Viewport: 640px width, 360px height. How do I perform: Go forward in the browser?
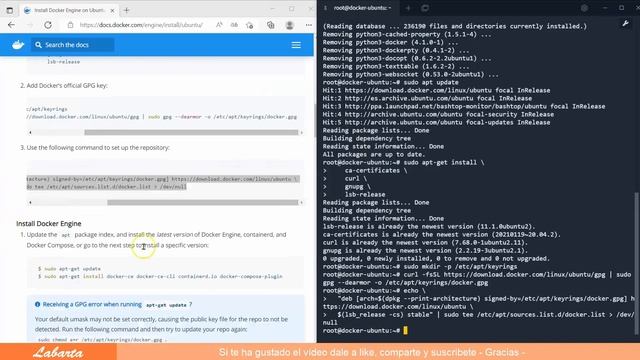point(30,25)
